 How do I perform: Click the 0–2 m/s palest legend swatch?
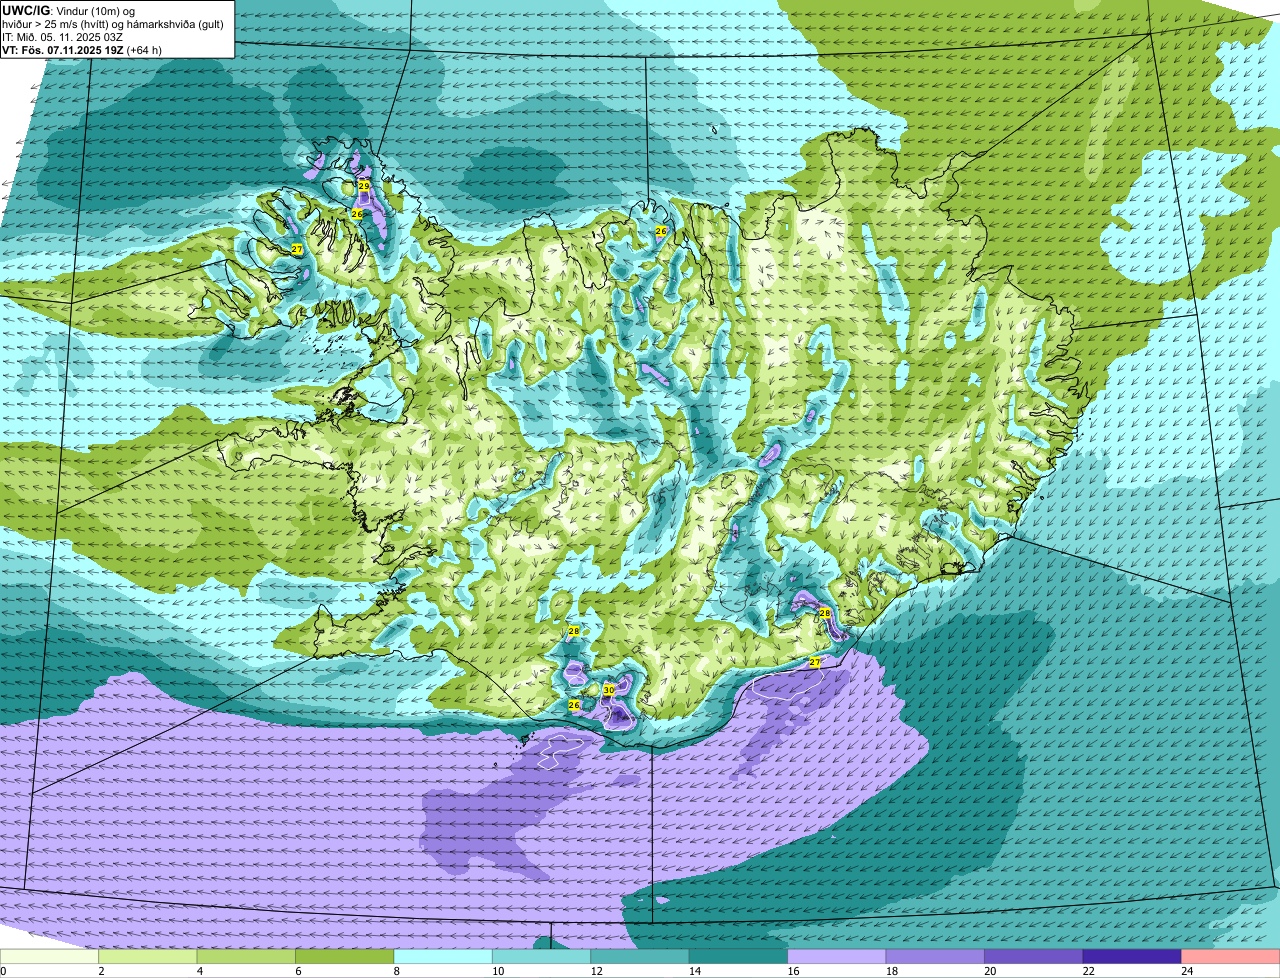50,956
